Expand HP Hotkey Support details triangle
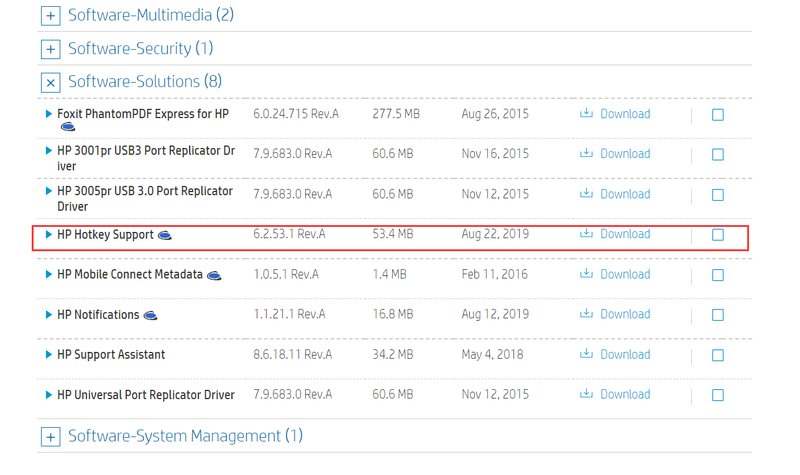The height and width of the screenshot is (475, 800). 48,234
